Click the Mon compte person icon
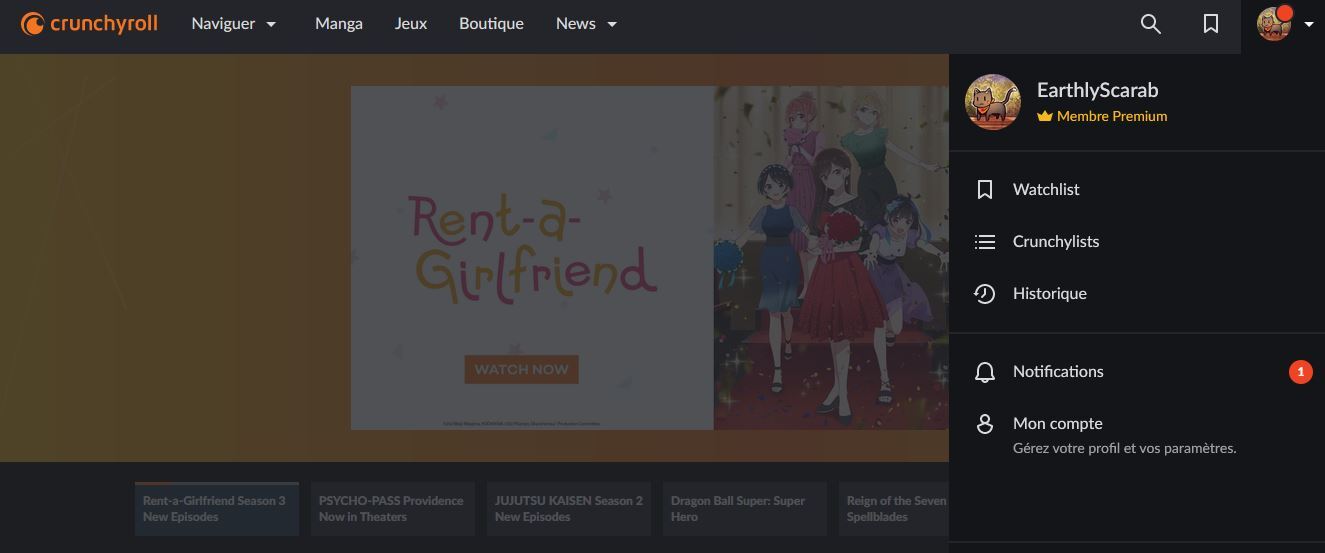Image resolution: width=1325 pixels, height=553 pixels. coord(985,424)
